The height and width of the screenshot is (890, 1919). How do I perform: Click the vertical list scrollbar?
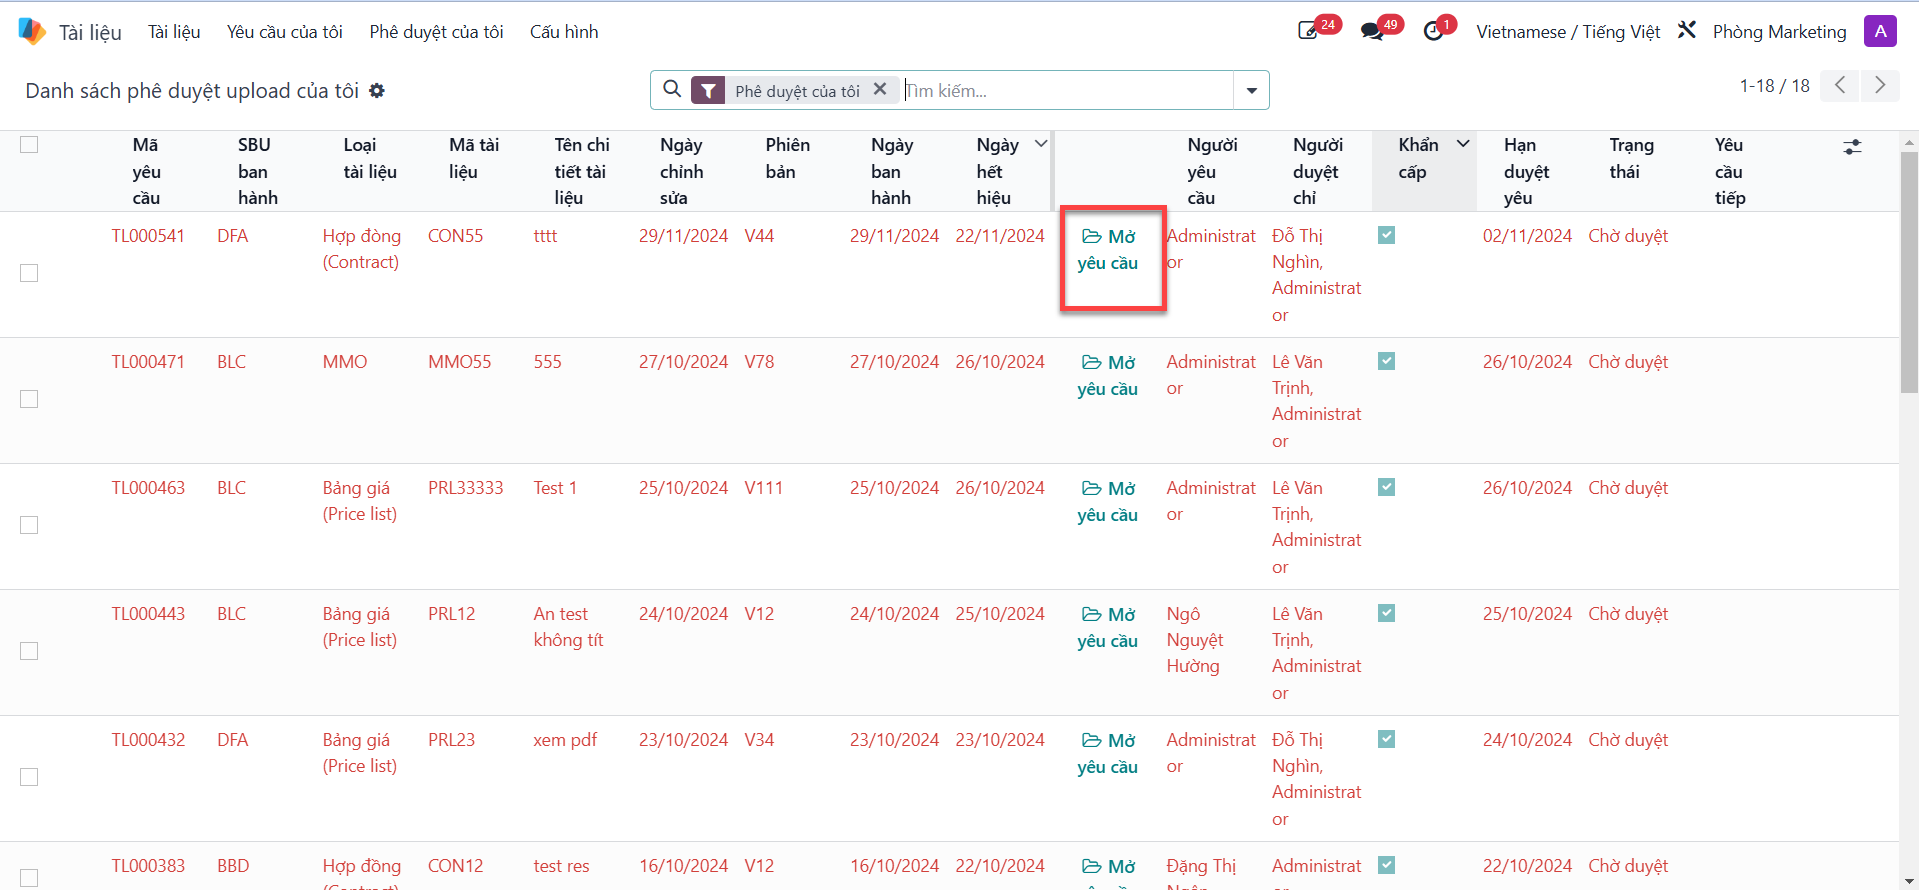pyautogui.click(x=1908, y=272)
